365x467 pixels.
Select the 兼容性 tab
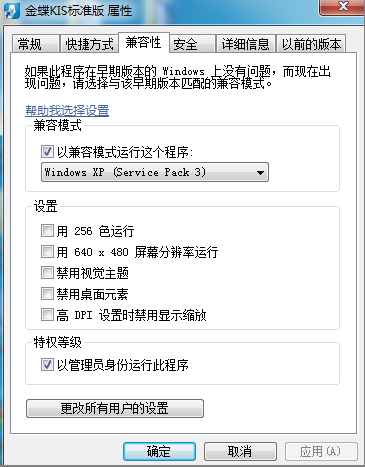144,43
